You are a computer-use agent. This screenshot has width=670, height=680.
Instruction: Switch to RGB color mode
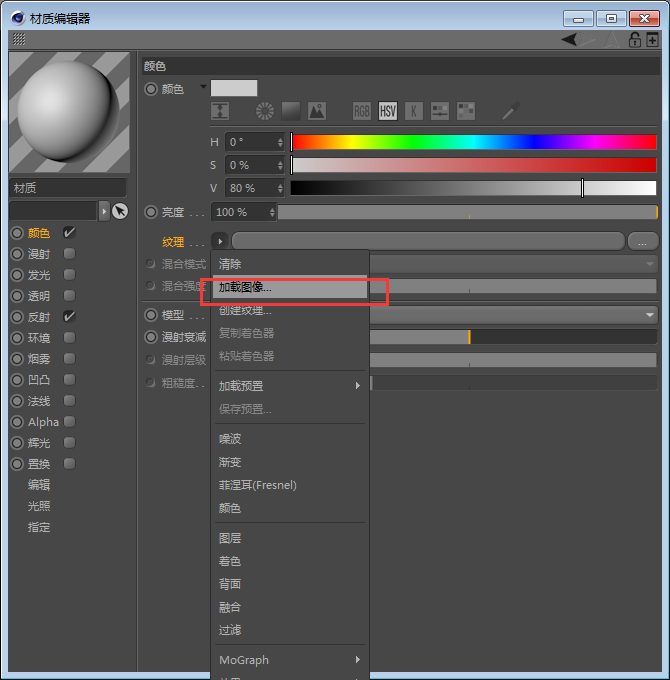(x=361, y=111)
